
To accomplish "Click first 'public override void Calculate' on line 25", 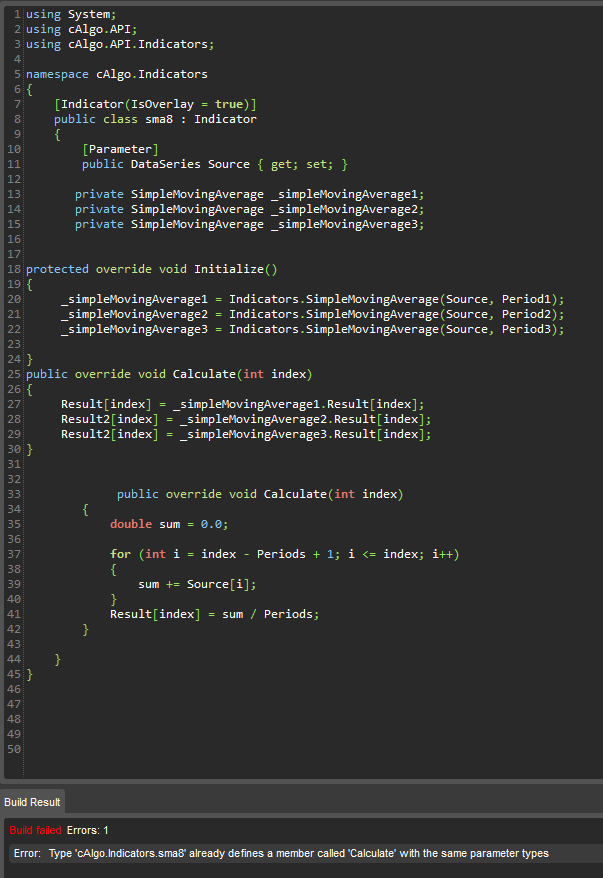I will point(169,373).
